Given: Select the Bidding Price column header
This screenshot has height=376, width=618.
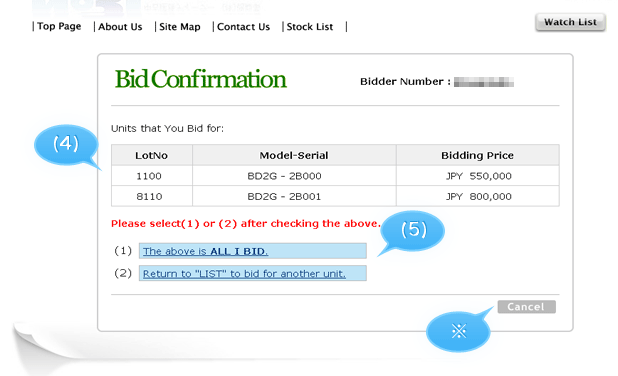Looking at the screenshot, I should pos(477,155).
